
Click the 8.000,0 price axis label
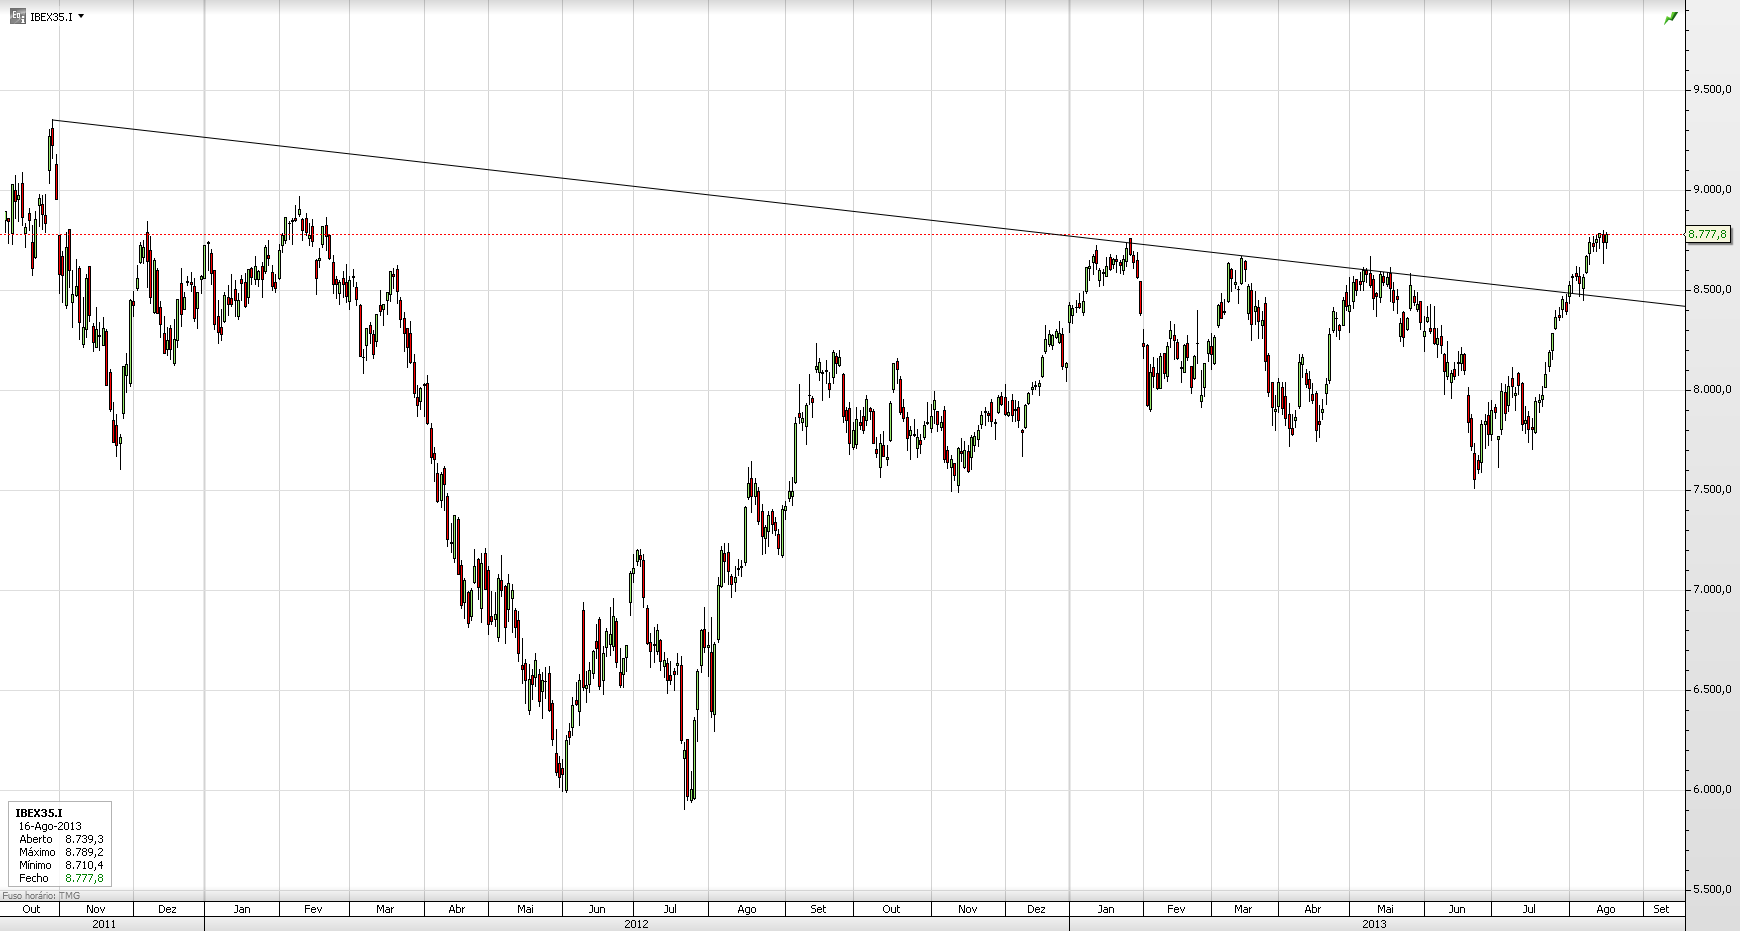(1711, 390)
